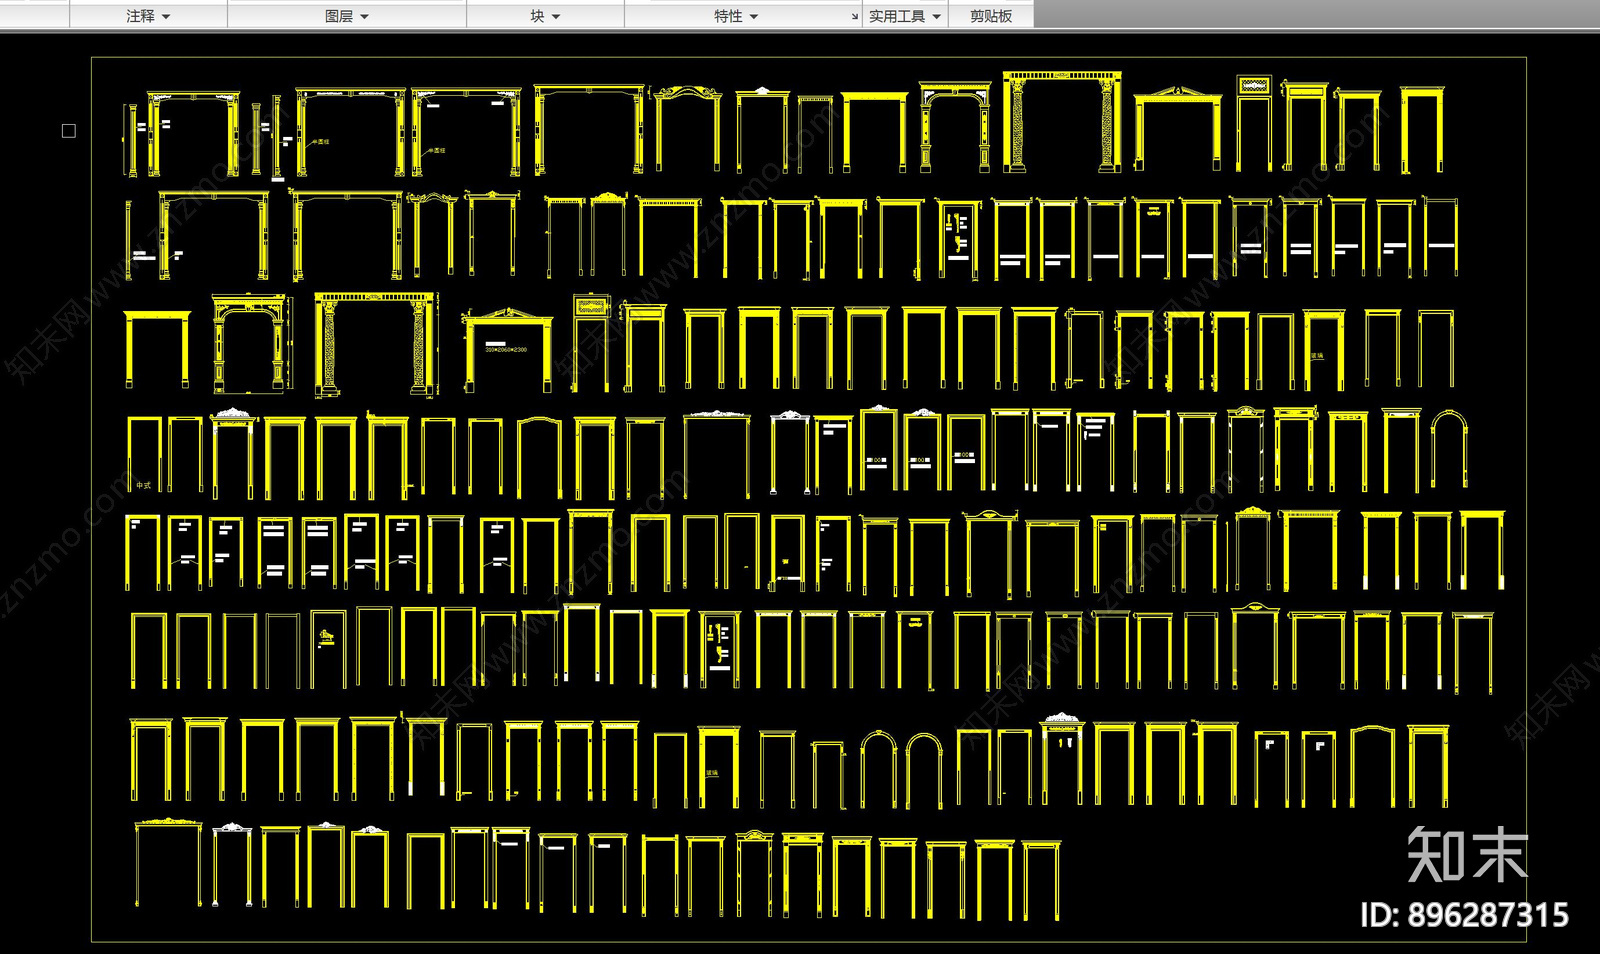Expand the 特性 ribbon panel
This screenshot has width=1600, height=954.
(736, 16)
